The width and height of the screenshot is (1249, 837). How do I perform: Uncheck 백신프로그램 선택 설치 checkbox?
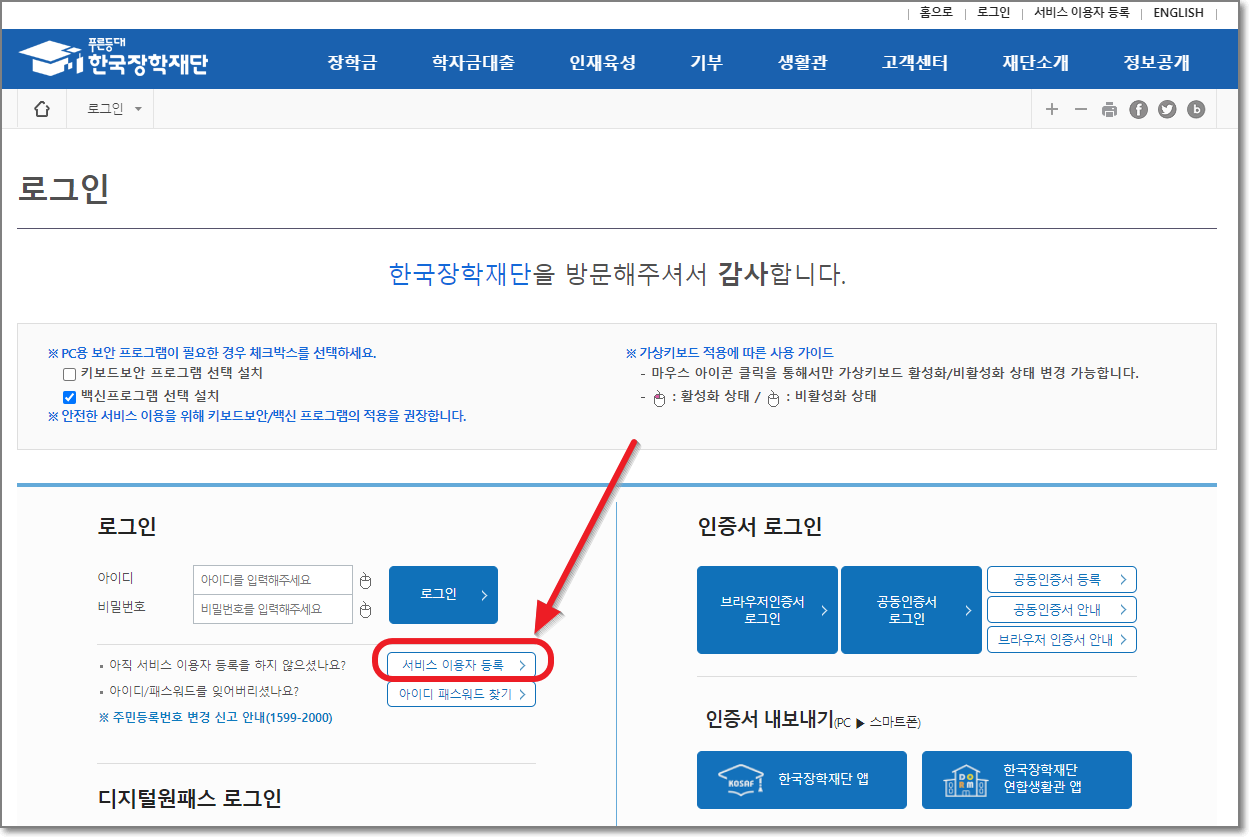70,397
